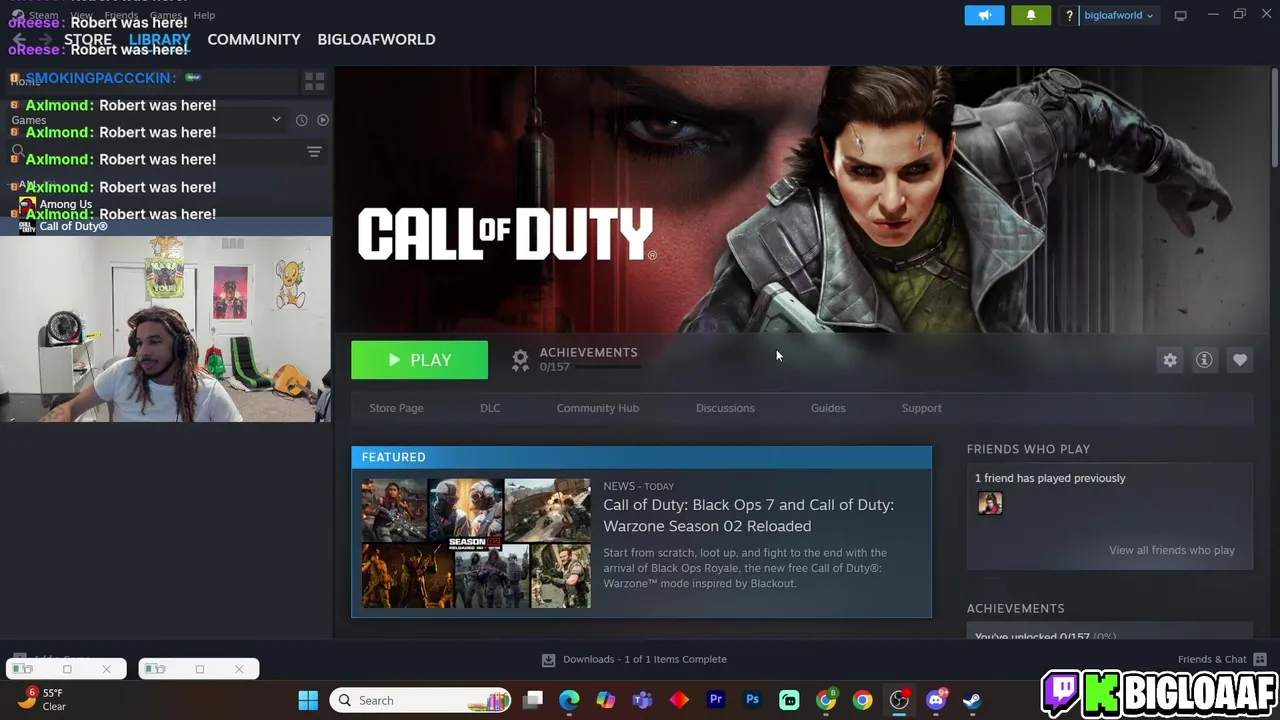Open the Store Page link
Image resolution: width=1280 pixels, height=720 pixels.
[x=396, y=408]
